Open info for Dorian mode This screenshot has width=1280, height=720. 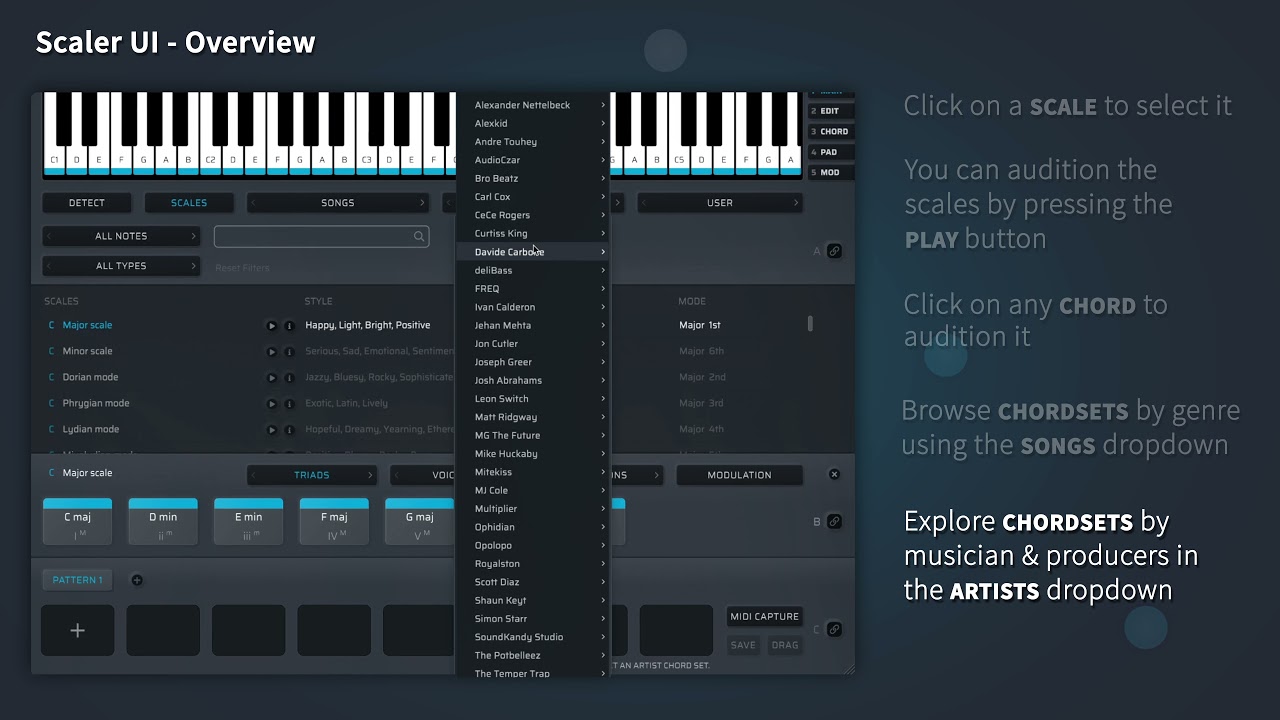pos(289,377)
